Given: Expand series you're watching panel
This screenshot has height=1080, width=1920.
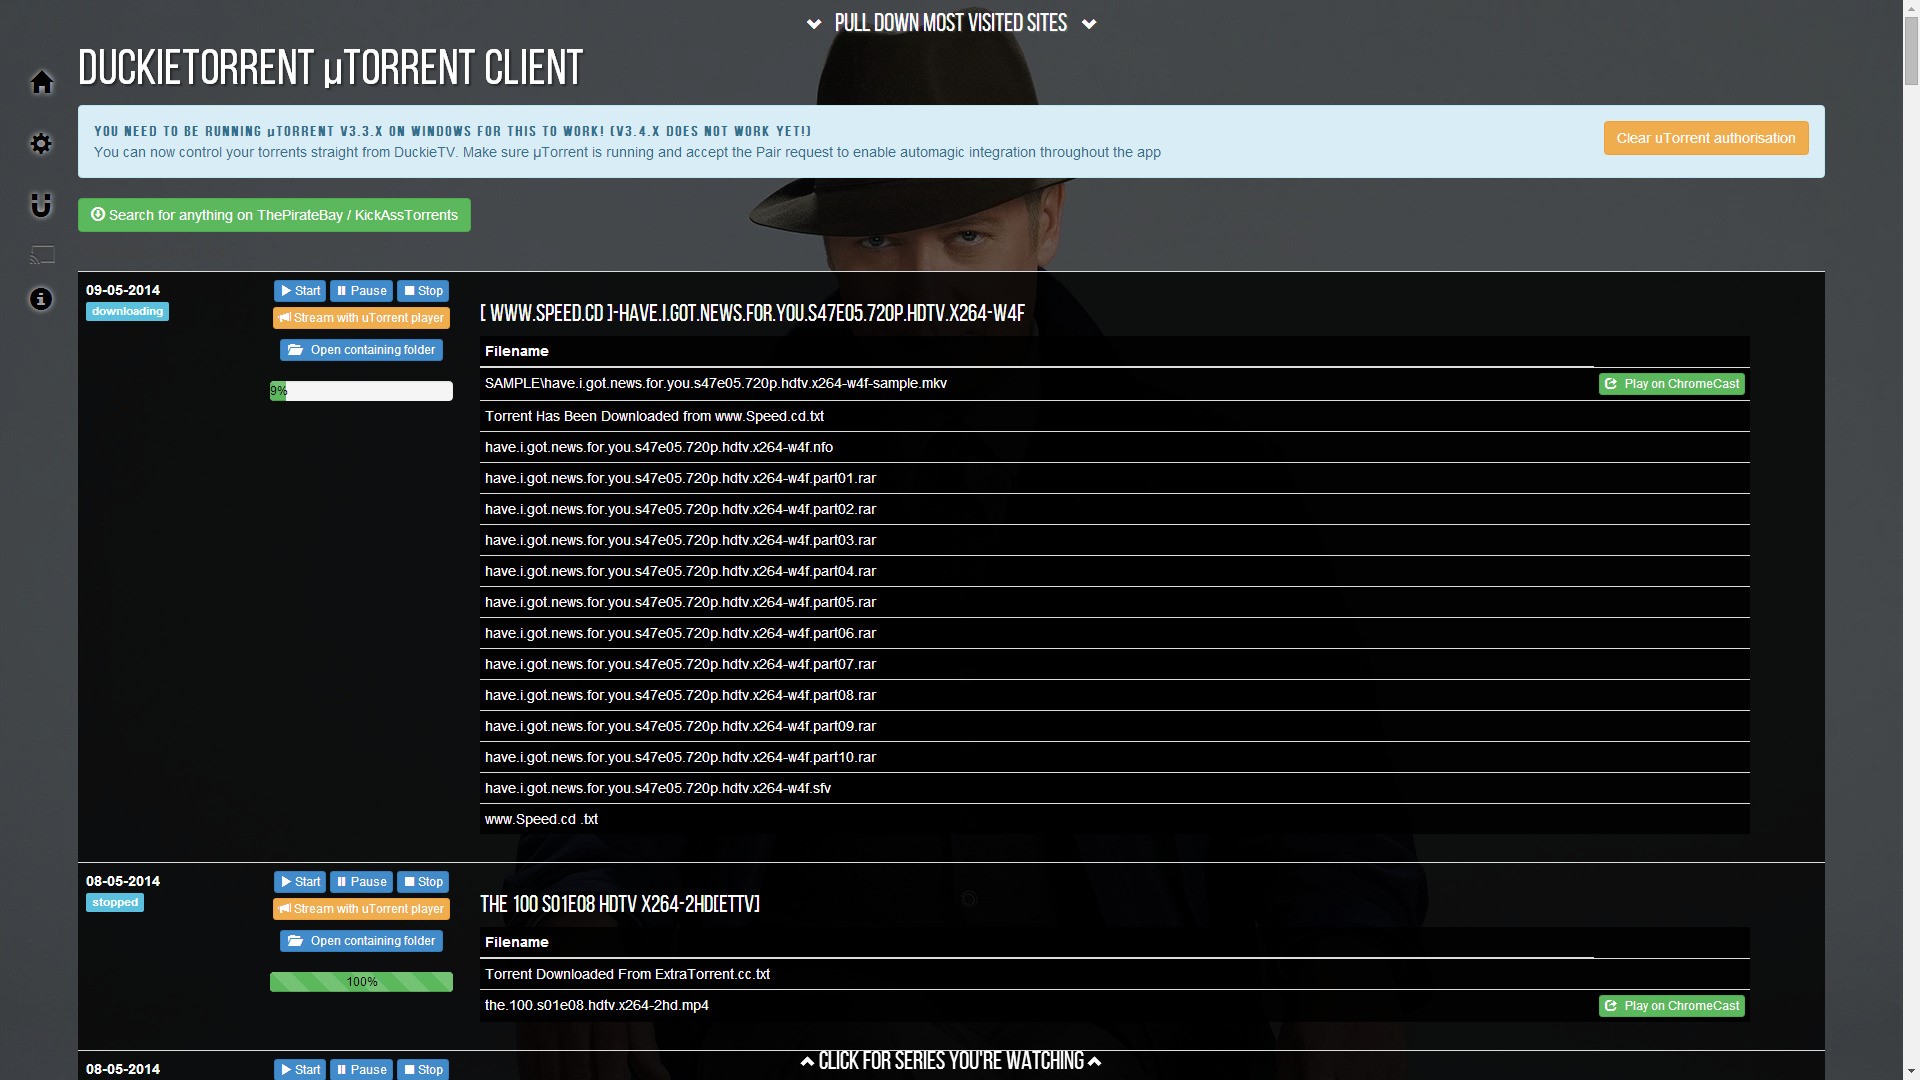Looking at the screenshot, I should (950, 1061).
